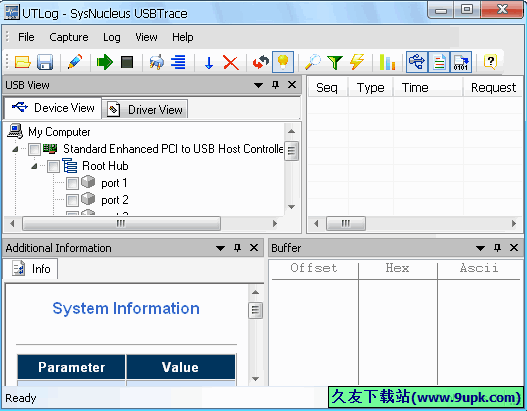
Task: Open the Capture menu
Action: pyautogui.click(x=69, y=37)
